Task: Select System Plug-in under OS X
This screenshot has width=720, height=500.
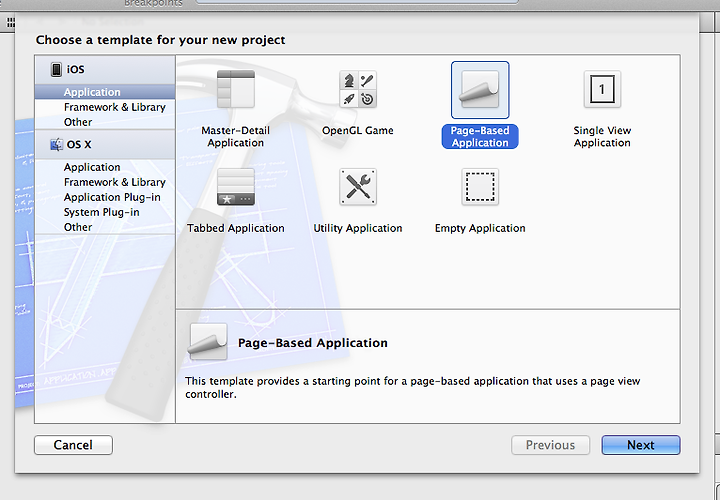Action: coord(105,212)
